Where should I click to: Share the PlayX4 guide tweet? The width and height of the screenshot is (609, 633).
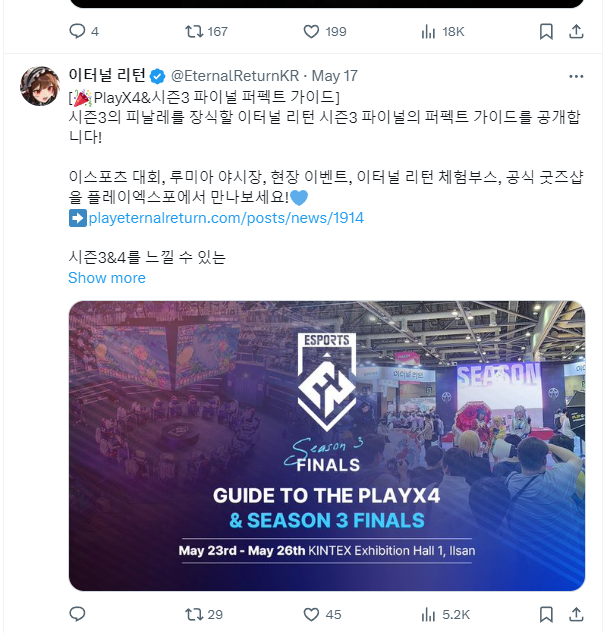[576, 614]
